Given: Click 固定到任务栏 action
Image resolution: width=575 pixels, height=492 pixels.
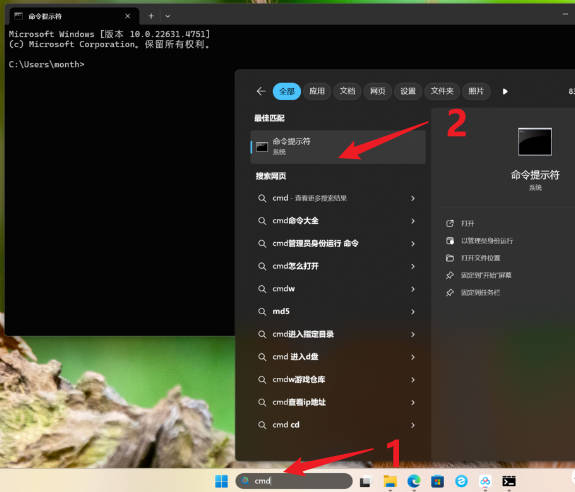Looking at the screenshot, I should (x=472, y=293).
